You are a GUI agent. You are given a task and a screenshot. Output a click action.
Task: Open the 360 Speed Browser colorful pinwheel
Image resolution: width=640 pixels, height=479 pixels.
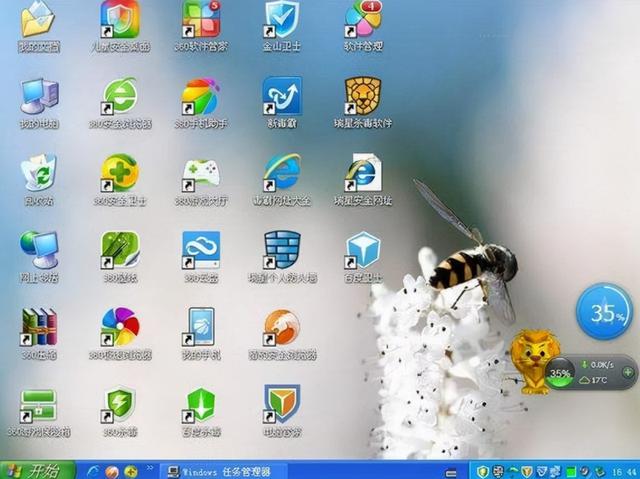pyautogui.click(x=120, y=327)
